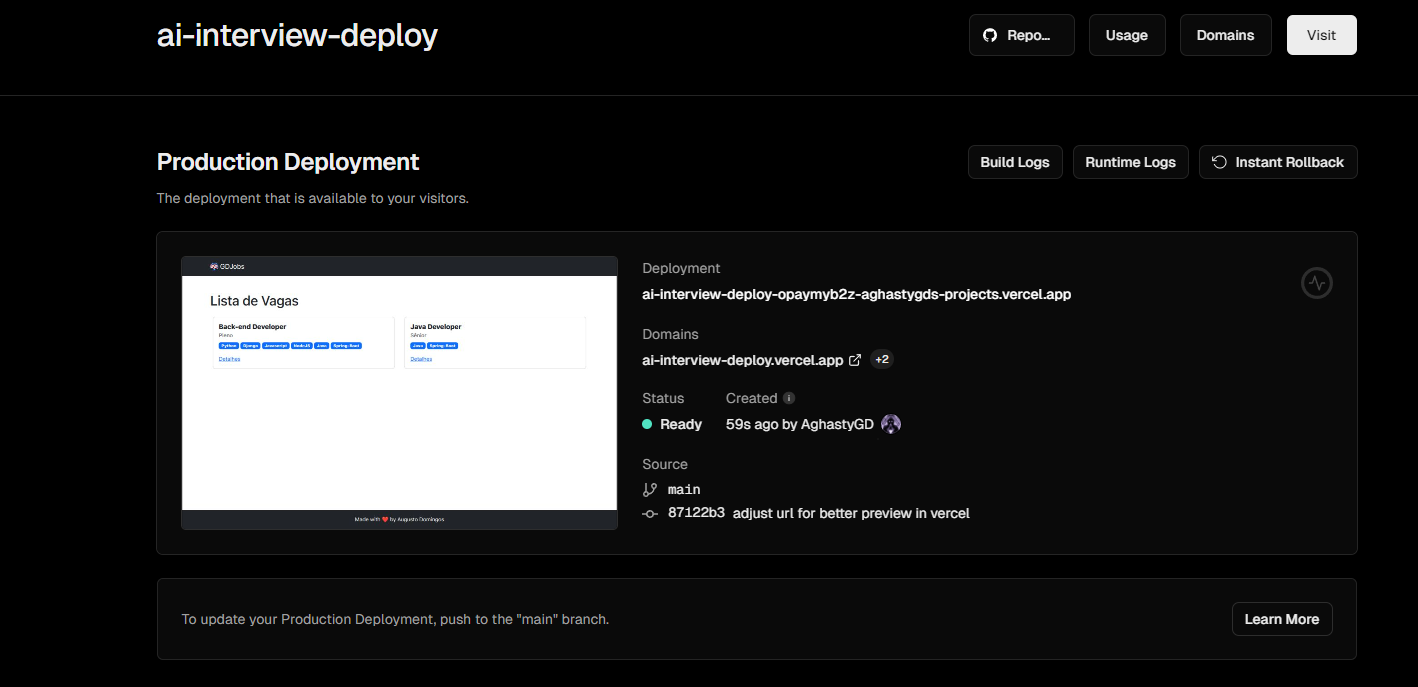Screen dimensions: 1418x687
Task: Open the main branch source link
Action: tap(684, 489)
